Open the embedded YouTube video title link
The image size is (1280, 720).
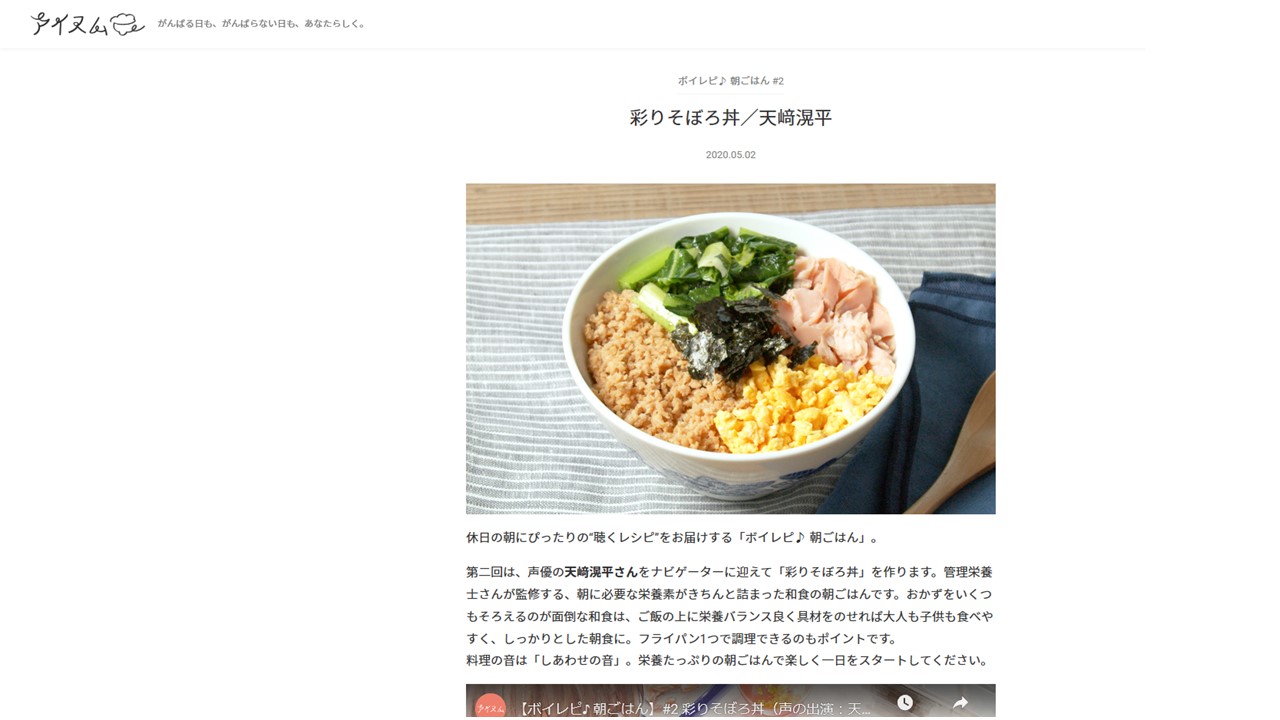click(696, 707)
